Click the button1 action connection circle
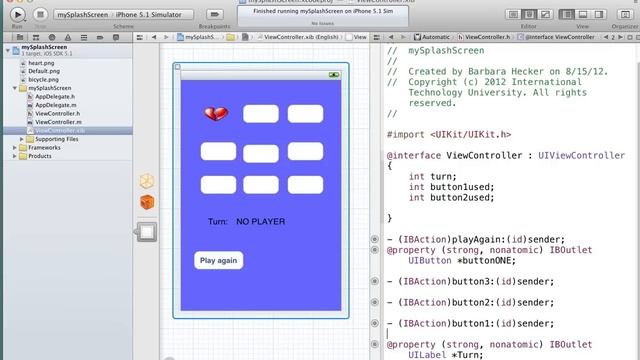This screenshot has height=360, width=640. [x=375, y=323]
